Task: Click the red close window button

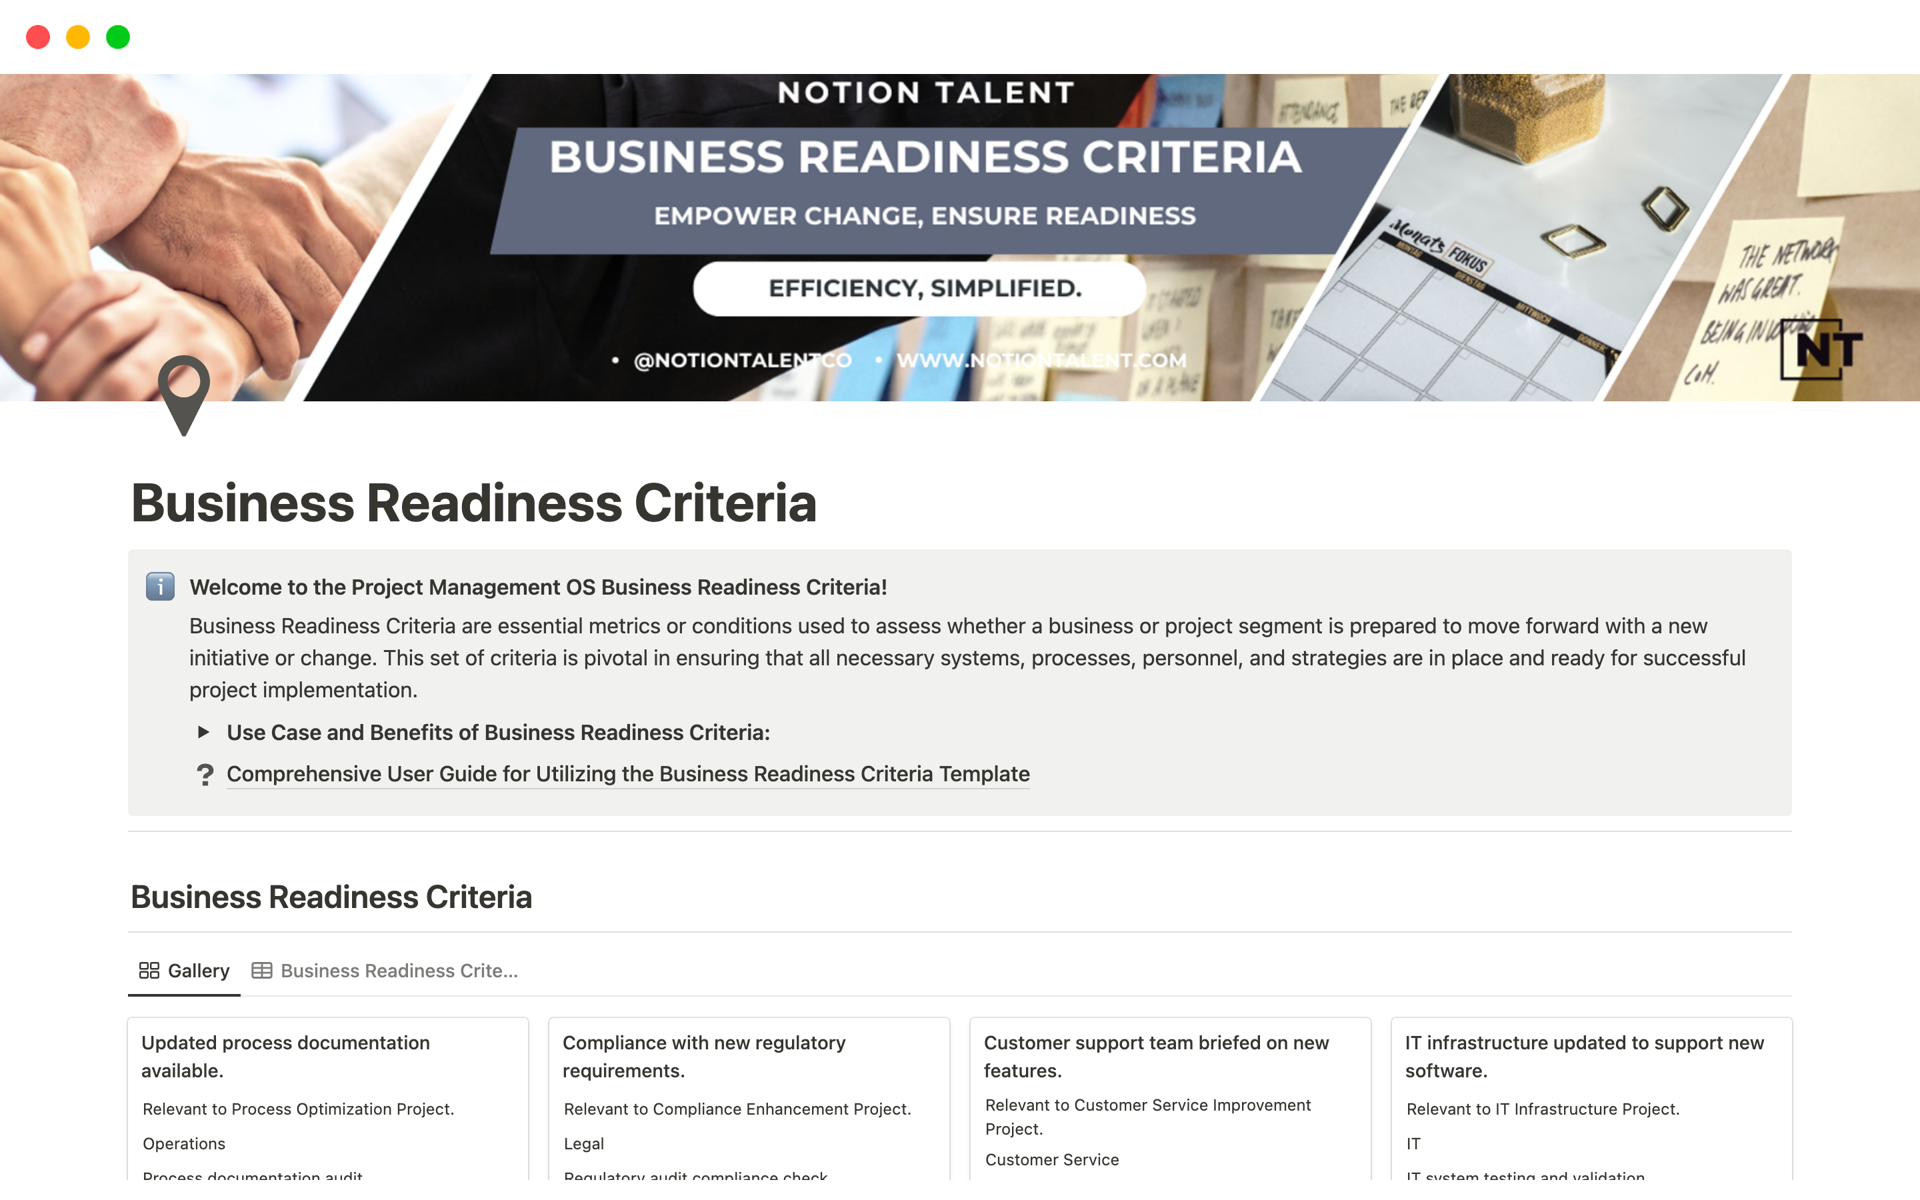Action: 38,37
